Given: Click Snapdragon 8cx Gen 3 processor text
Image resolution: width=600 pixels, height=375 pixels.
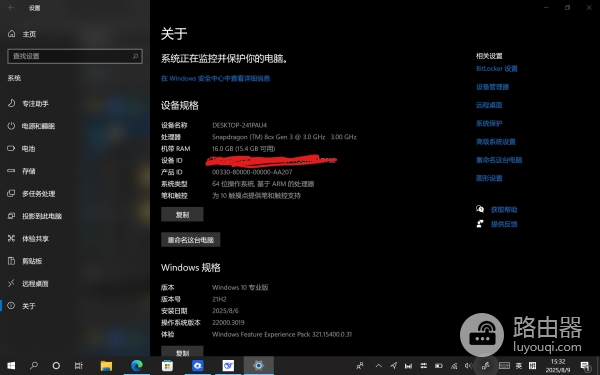Looking at the screenshot, I should click(x=284, y=137).
